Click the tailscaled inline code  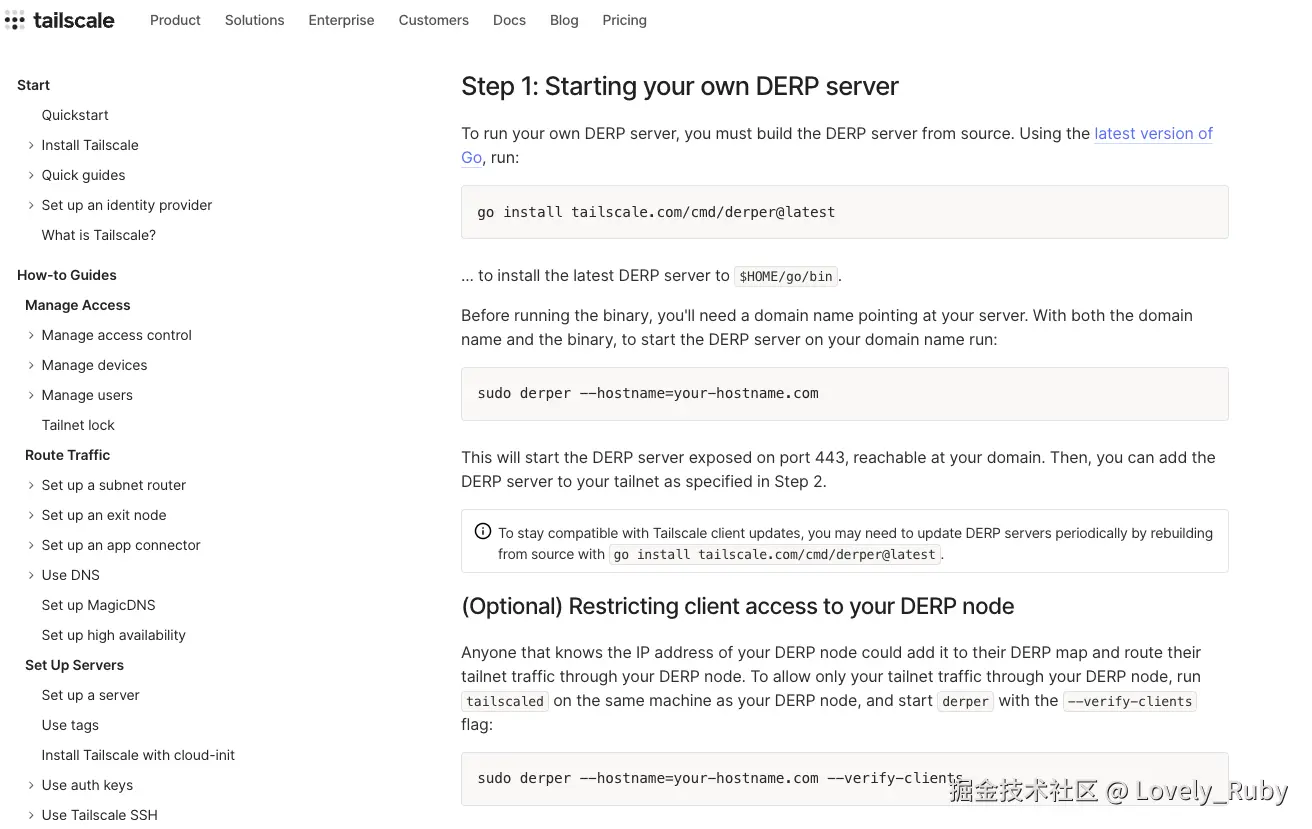pos(505,701)
